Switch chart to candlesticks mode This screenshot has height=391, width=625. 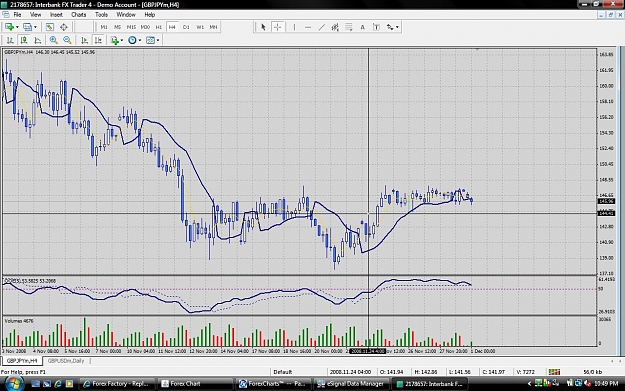(24, 40)
